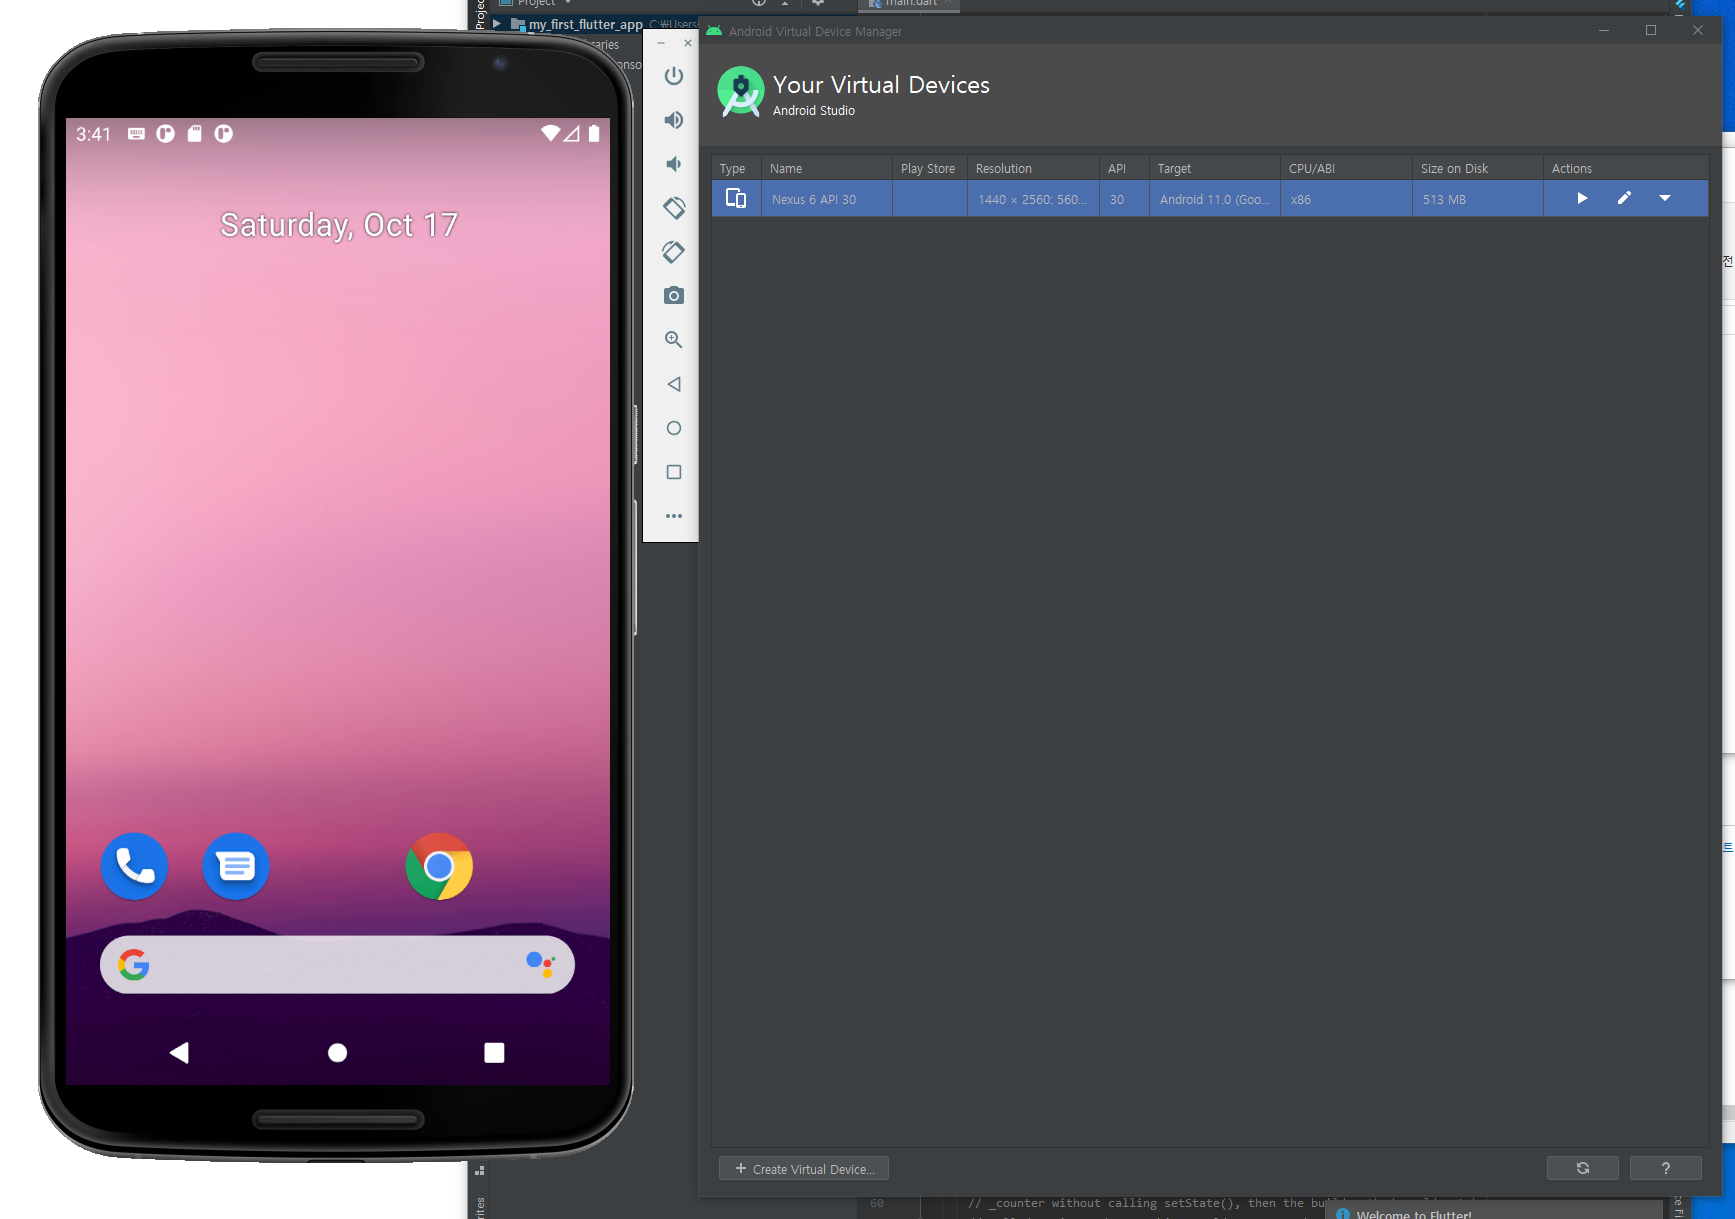Sort by the Play Store column header

pos(930,168)
